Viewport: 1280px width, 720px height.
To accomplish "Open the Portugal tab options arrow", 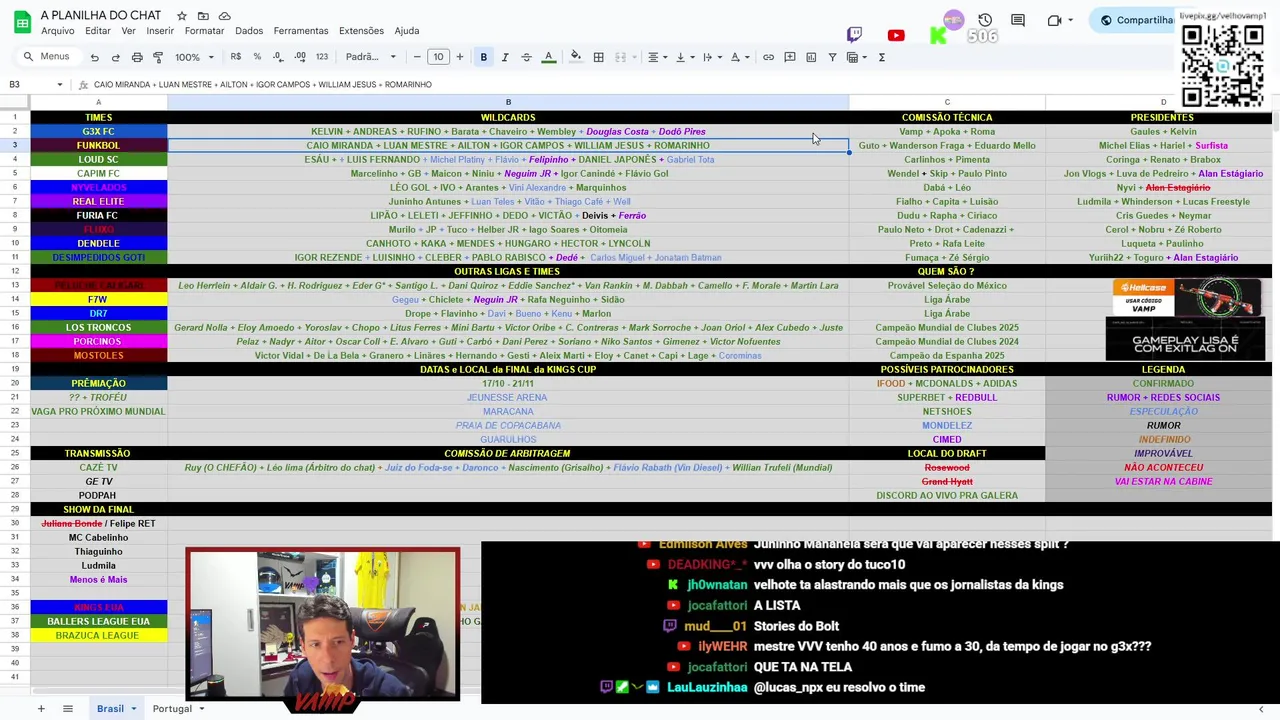I will 201,709.
